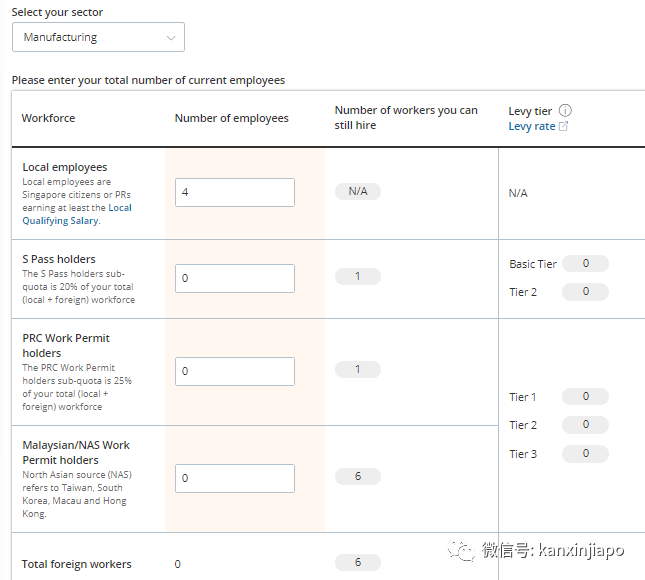The height and width of the screenshot is (580, 645).
Task: Open the Levy rate link
Action: point(532,126)
